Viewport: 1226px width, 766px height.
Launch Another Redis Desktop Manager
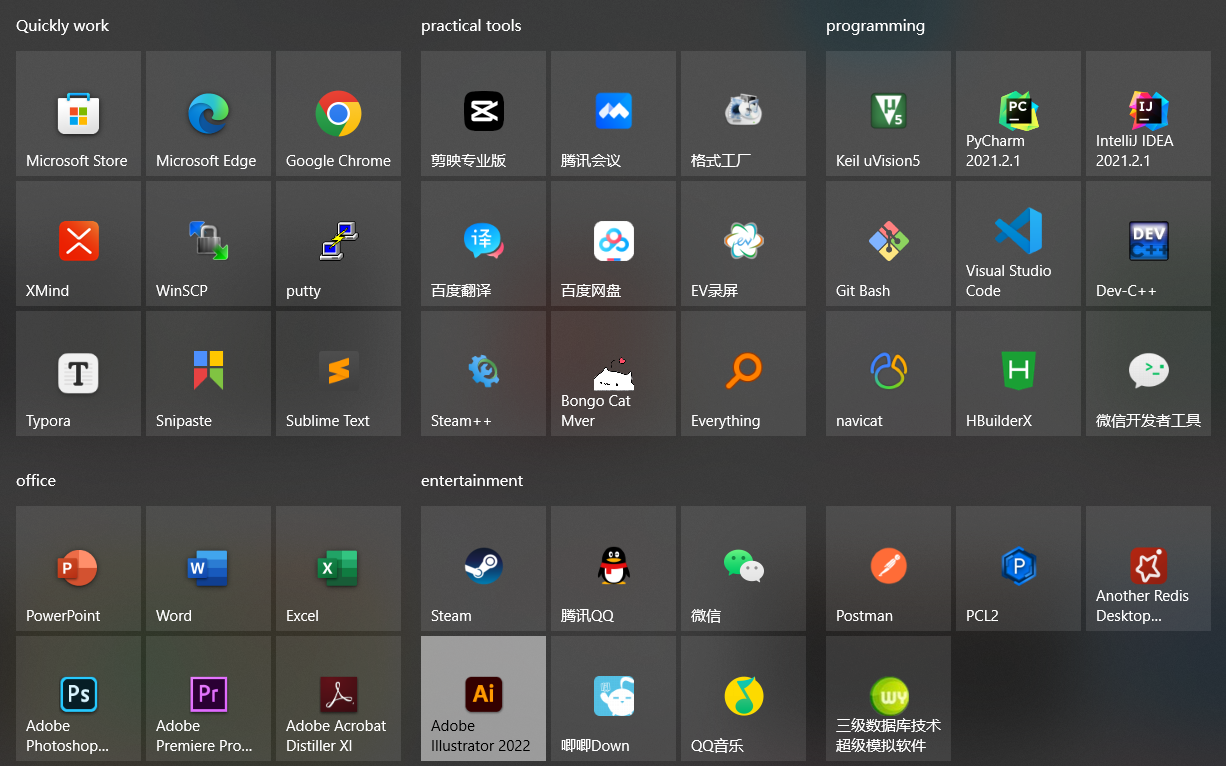[x=1148, y=568]
